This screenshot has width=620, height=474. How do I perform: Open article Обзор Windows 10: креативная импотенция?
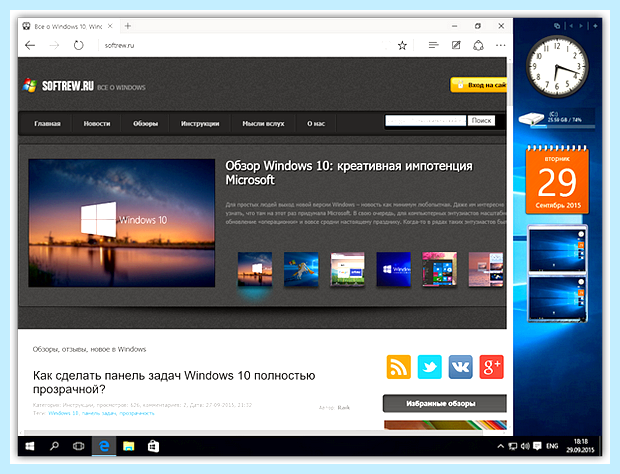pos(349,173)
